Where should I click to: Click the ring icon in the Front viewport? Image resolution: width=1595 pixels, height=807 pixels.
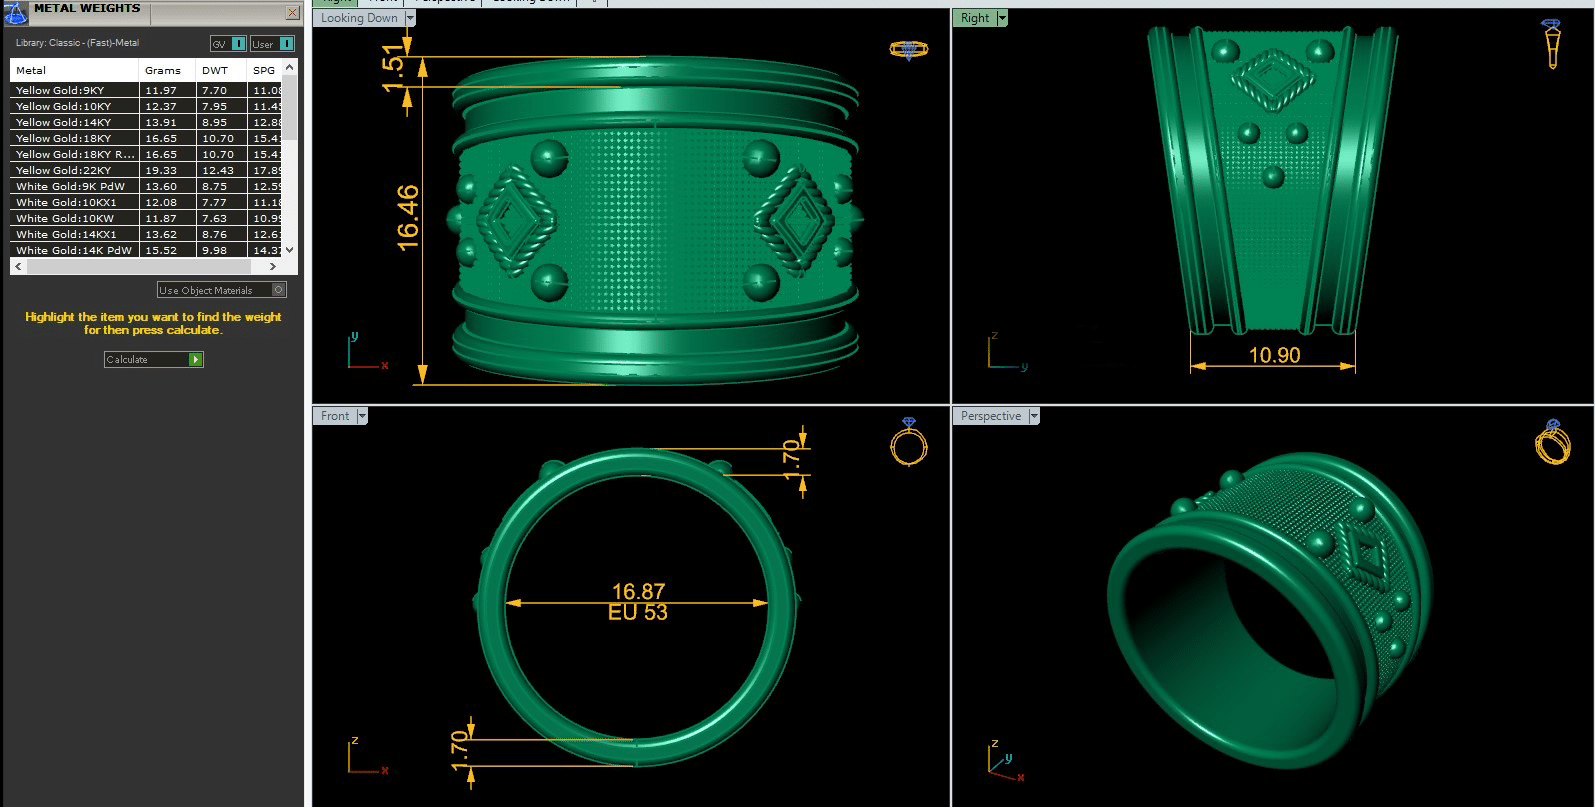pos(908,441)
